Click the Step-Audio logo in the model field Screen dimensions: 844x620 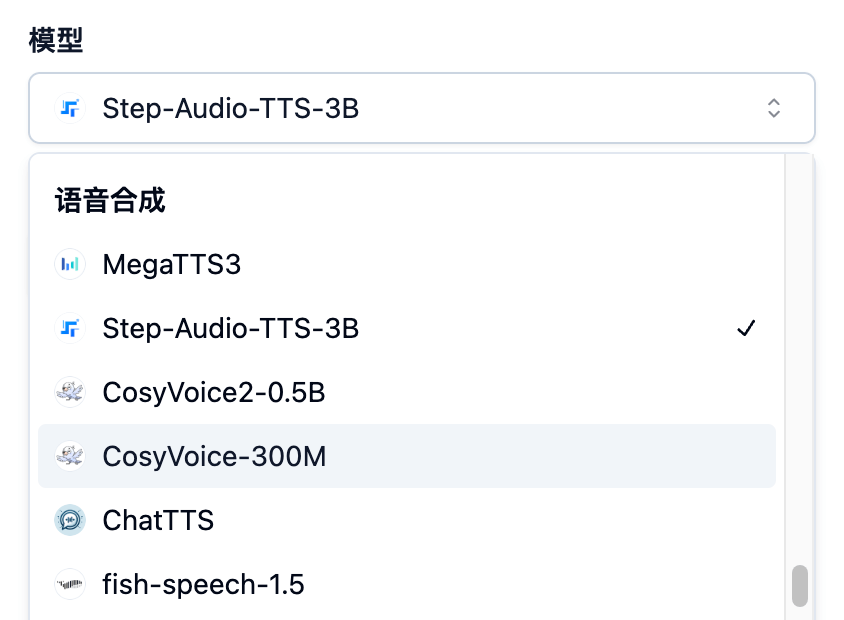[x=69, y=108]
